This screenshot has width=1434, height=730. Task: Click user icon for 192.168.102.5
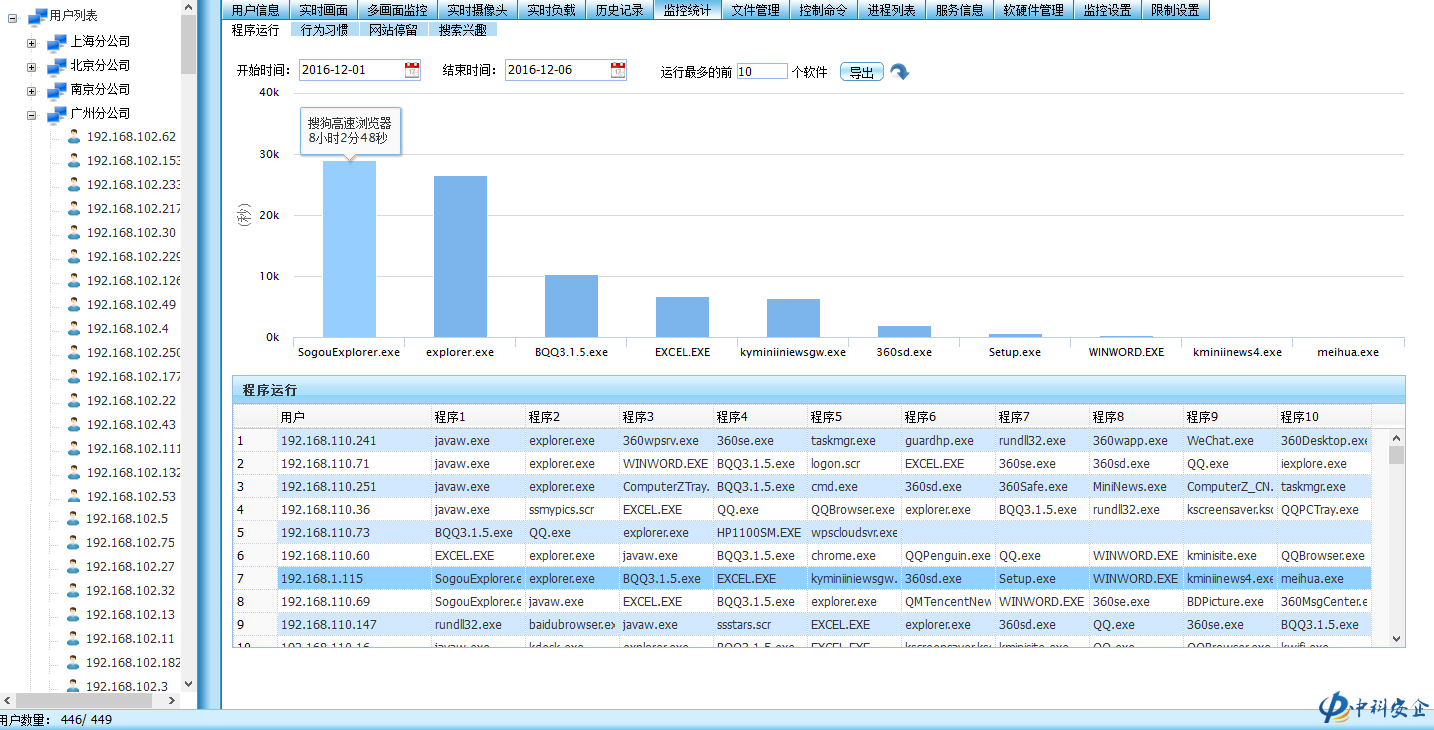74,519
